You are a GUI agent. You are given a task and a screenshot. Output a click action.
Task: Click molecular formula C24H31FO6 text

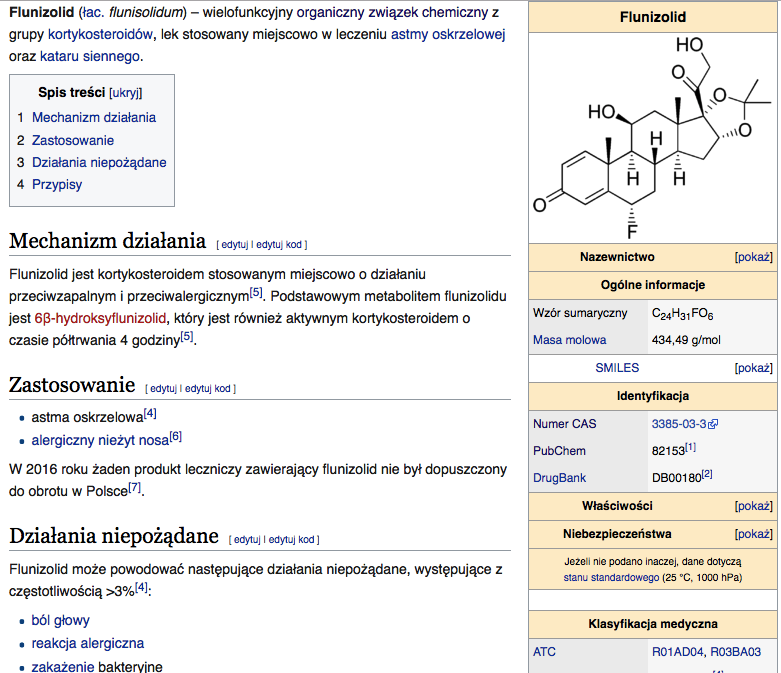[x=682, y=314]
